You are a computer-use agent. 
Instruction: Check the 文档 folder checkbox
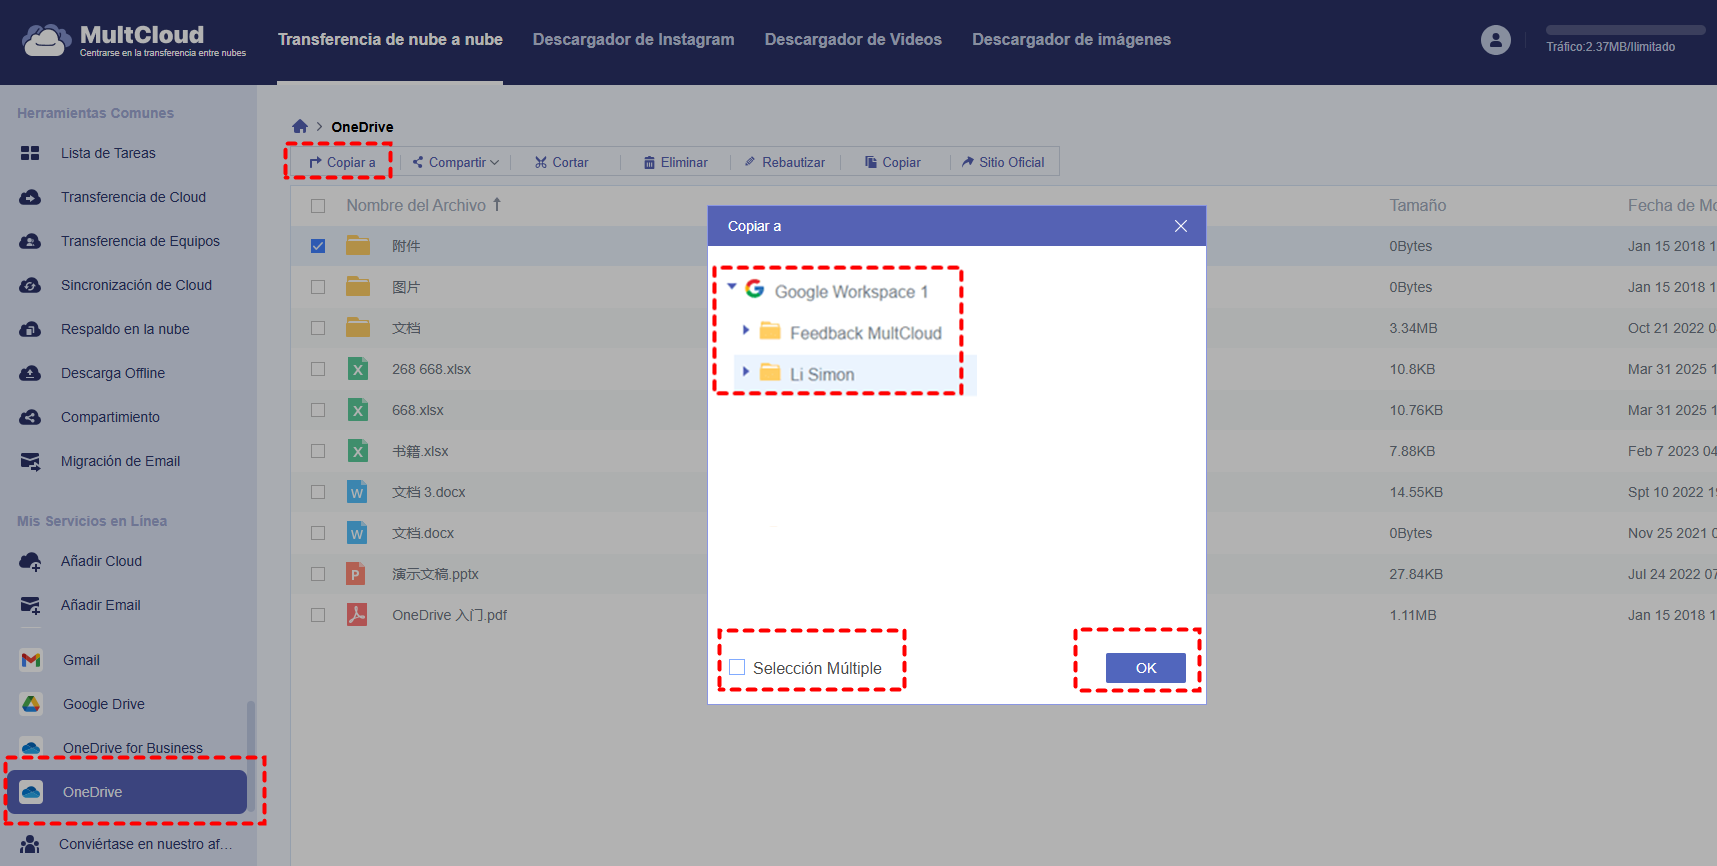coord(318,328)
